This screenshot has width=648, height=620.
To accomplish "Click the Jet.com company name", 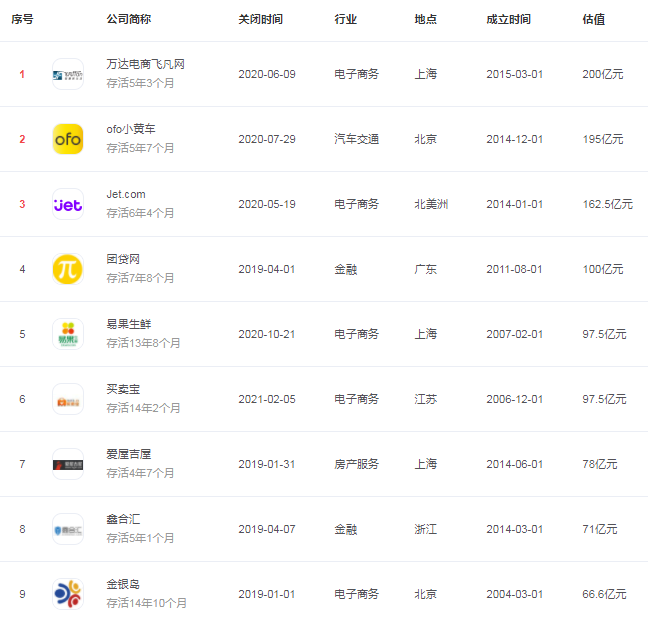I will (x=126, y=194).
